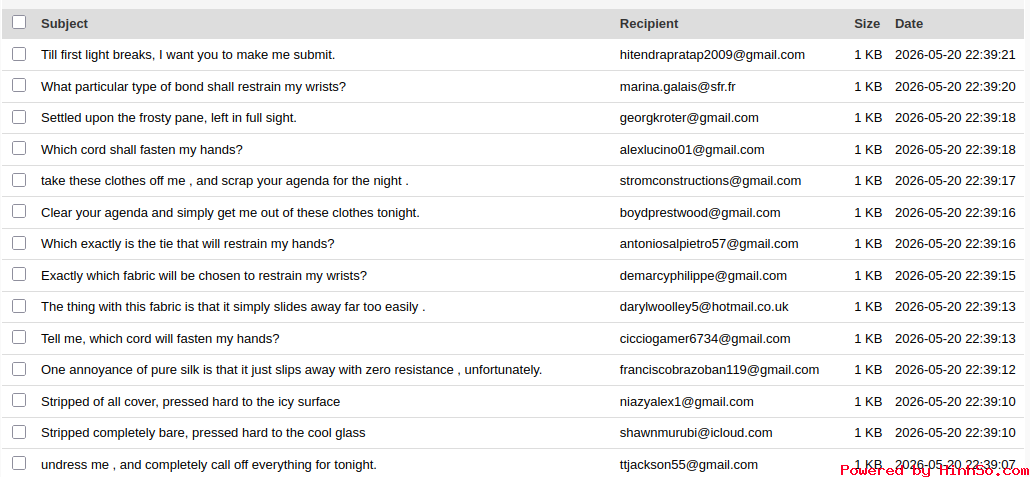The image size is (1030, 477).
Task: Check the box for alexlucino01@gmail.com row
Action: [x=19, y=148]
